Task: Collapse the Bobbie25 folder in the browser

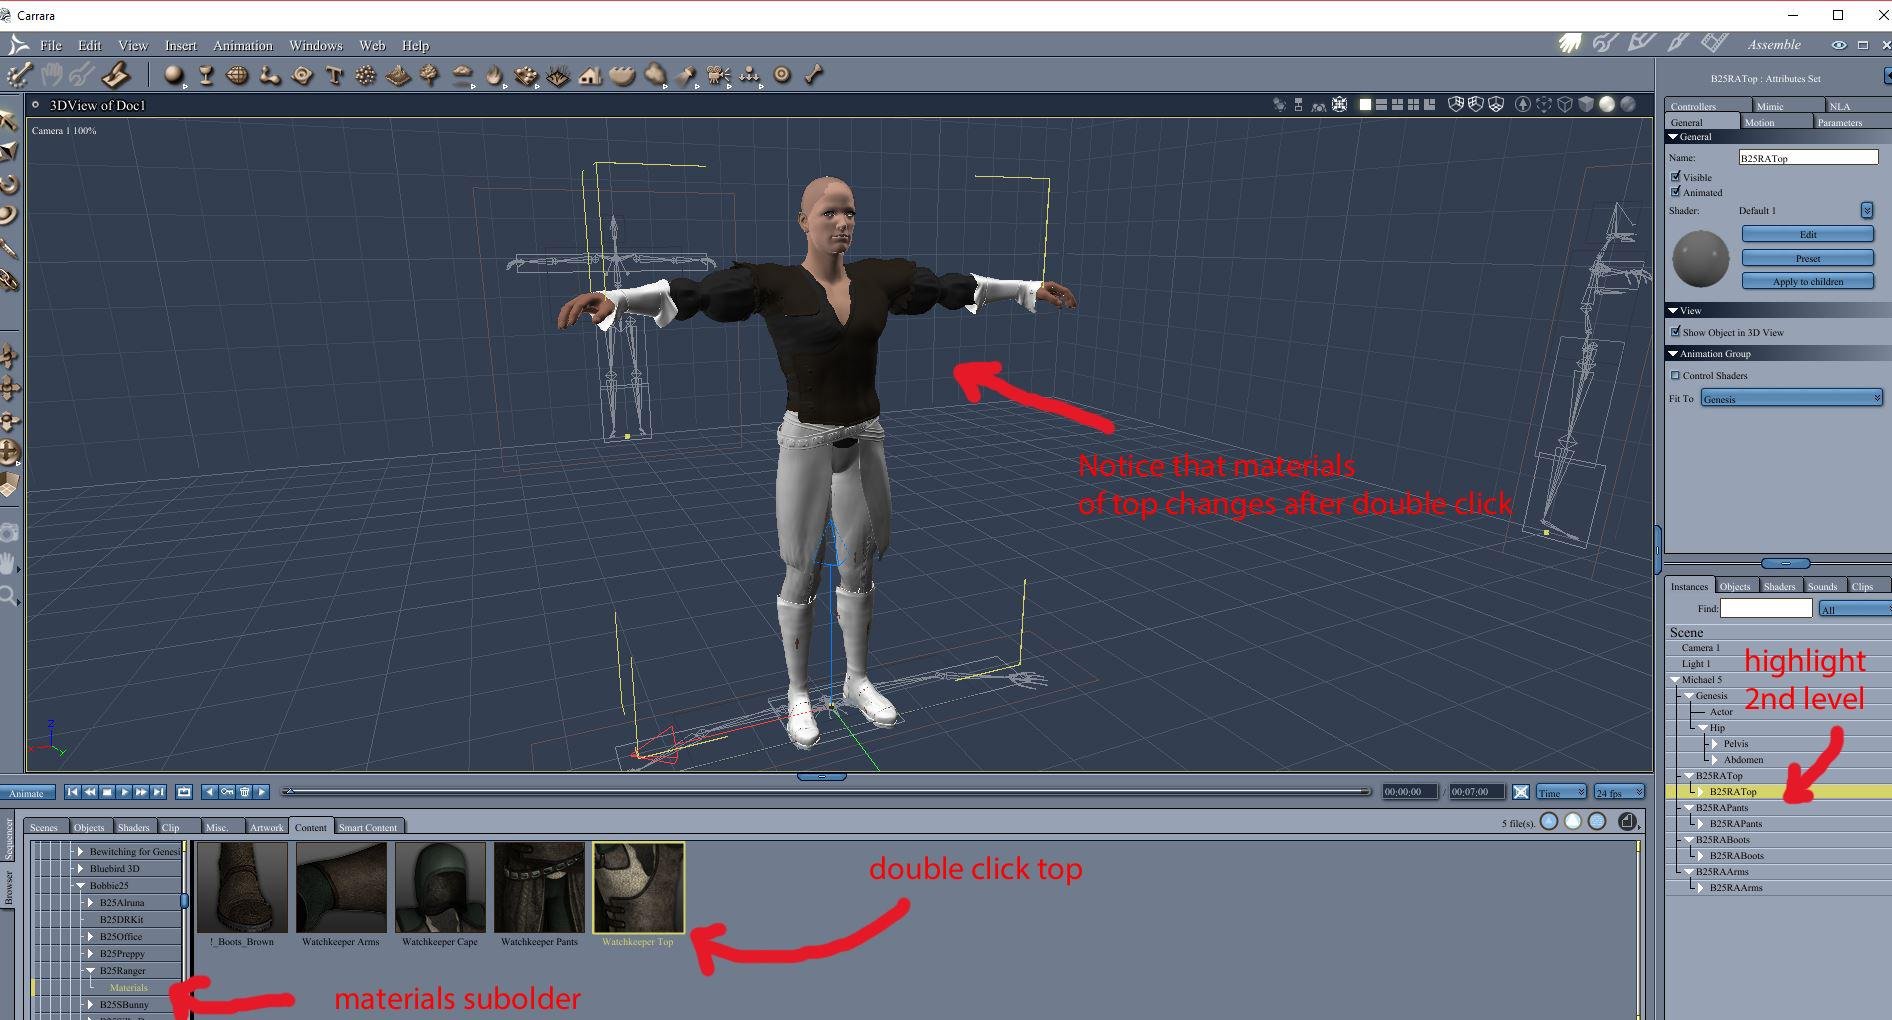Action: click(x=81, y=886)
